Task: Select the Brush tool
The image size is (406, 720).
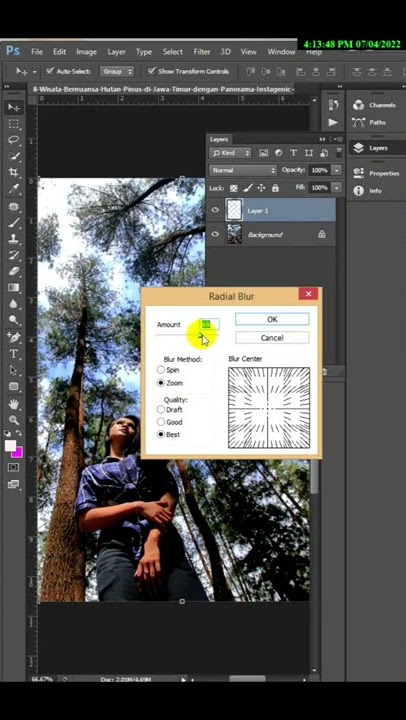Action: point(13,223)
